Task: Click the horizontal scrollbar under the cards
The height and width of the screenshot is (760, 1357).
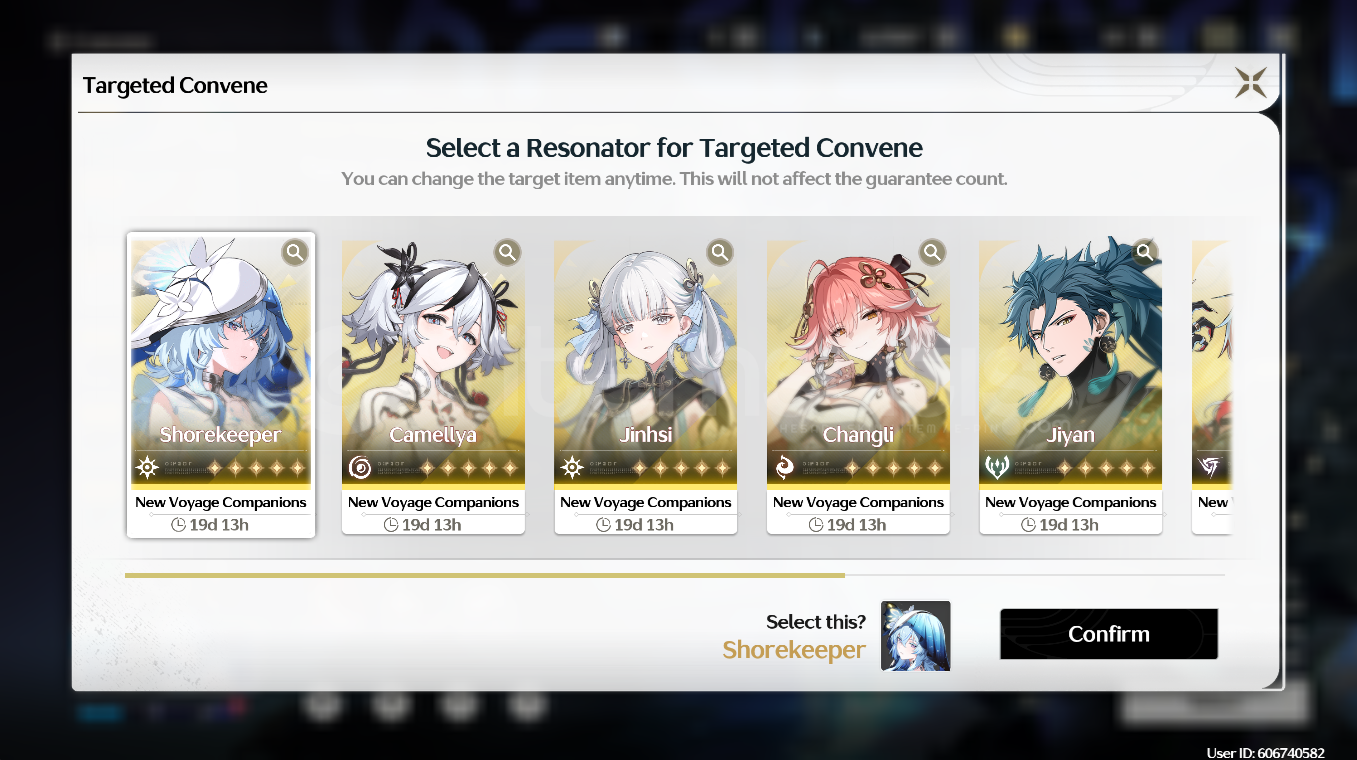Action: (675, 576)
